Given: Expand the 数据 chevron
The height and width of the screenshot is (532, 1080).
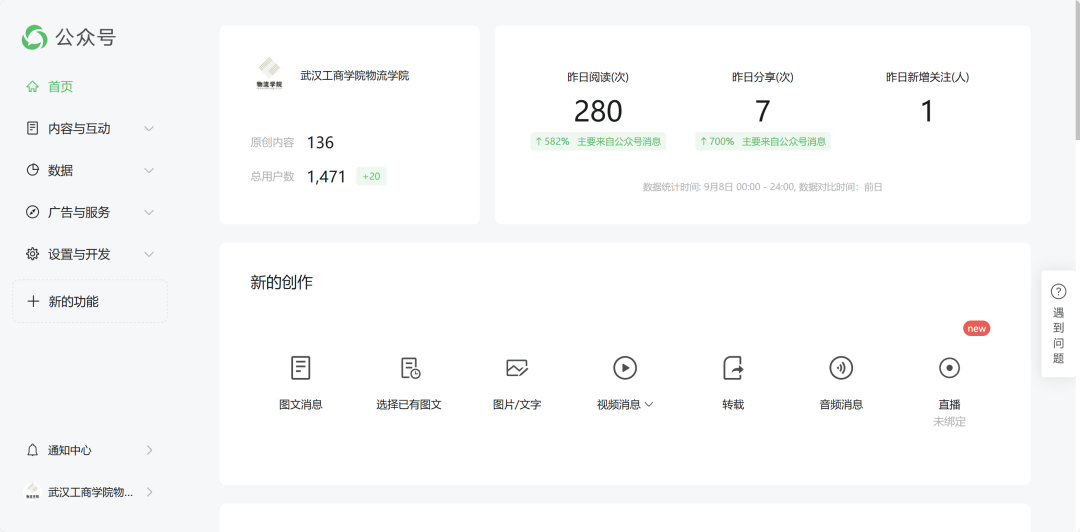Looking at the screenshot, I should point(149,170).
